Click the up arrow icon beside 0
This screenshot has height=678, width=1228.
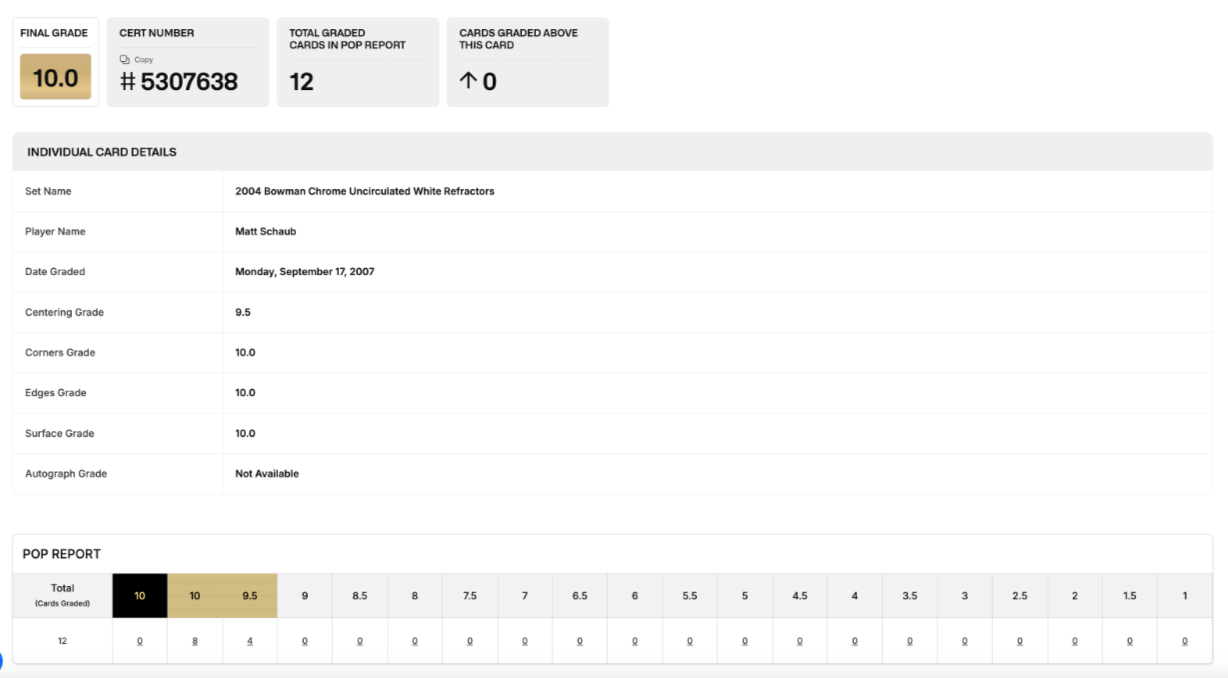[467, 81]
